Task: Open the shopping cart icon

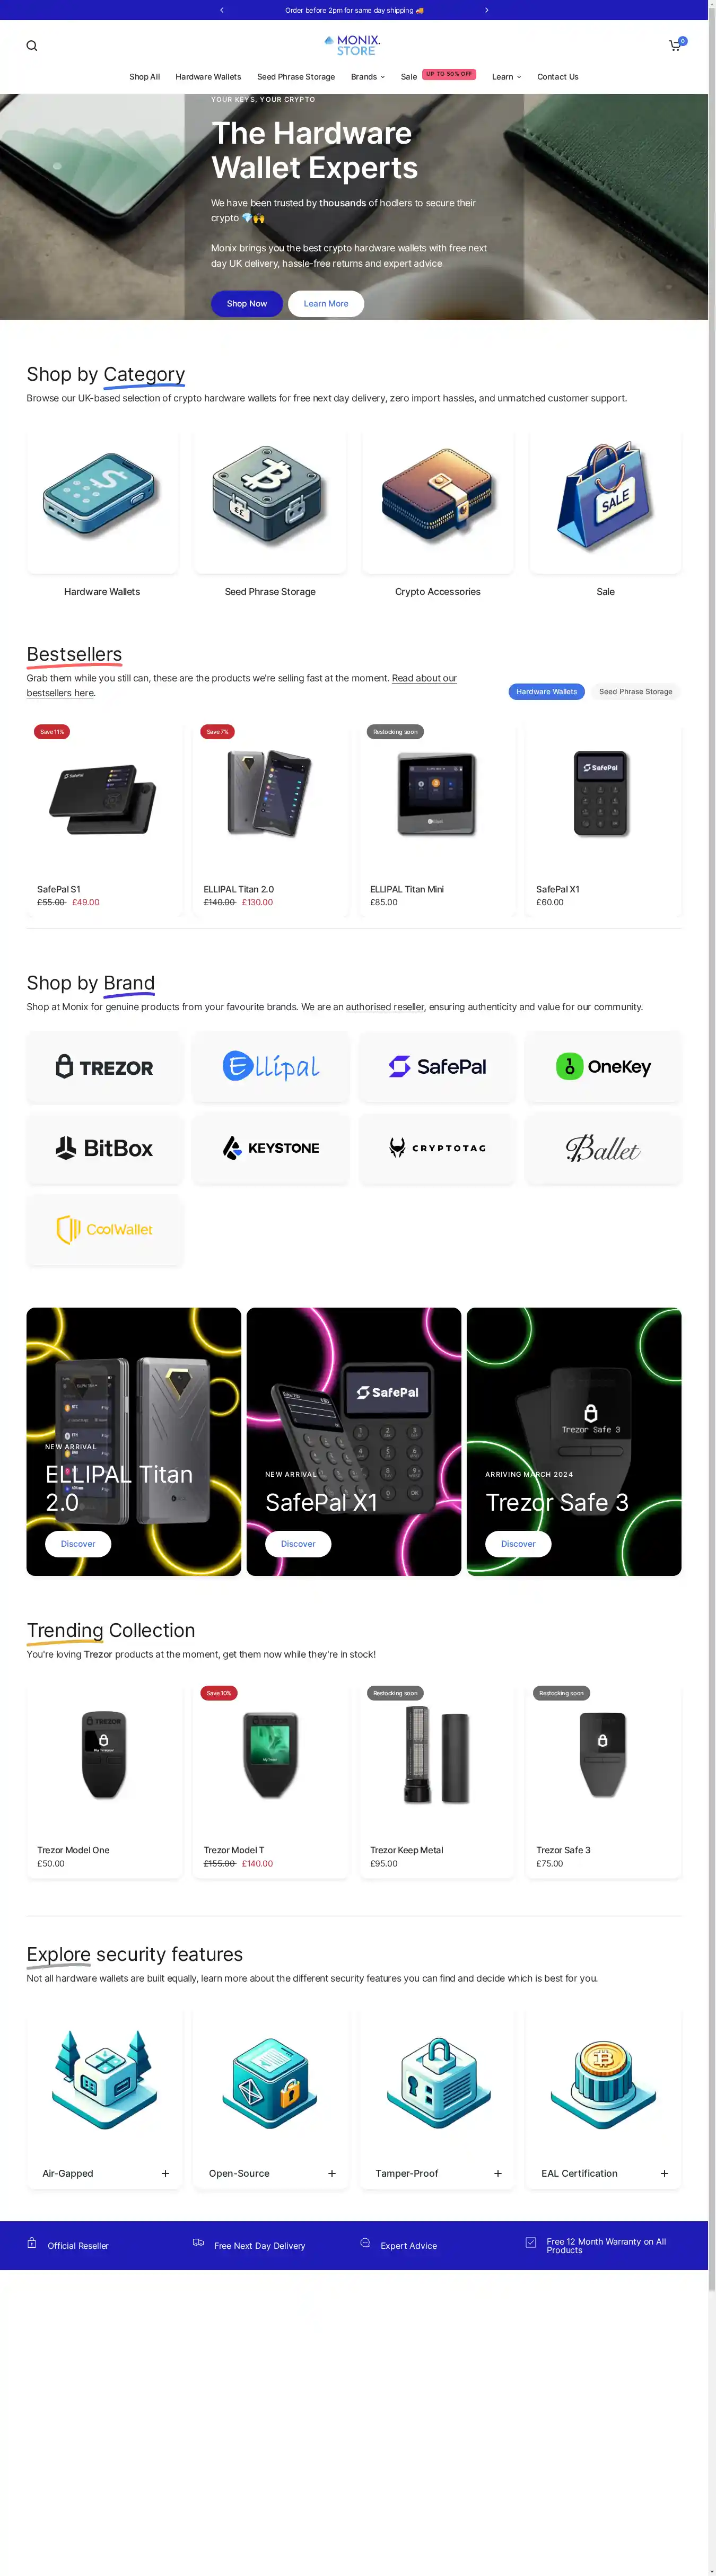Action: click(676, 45)
